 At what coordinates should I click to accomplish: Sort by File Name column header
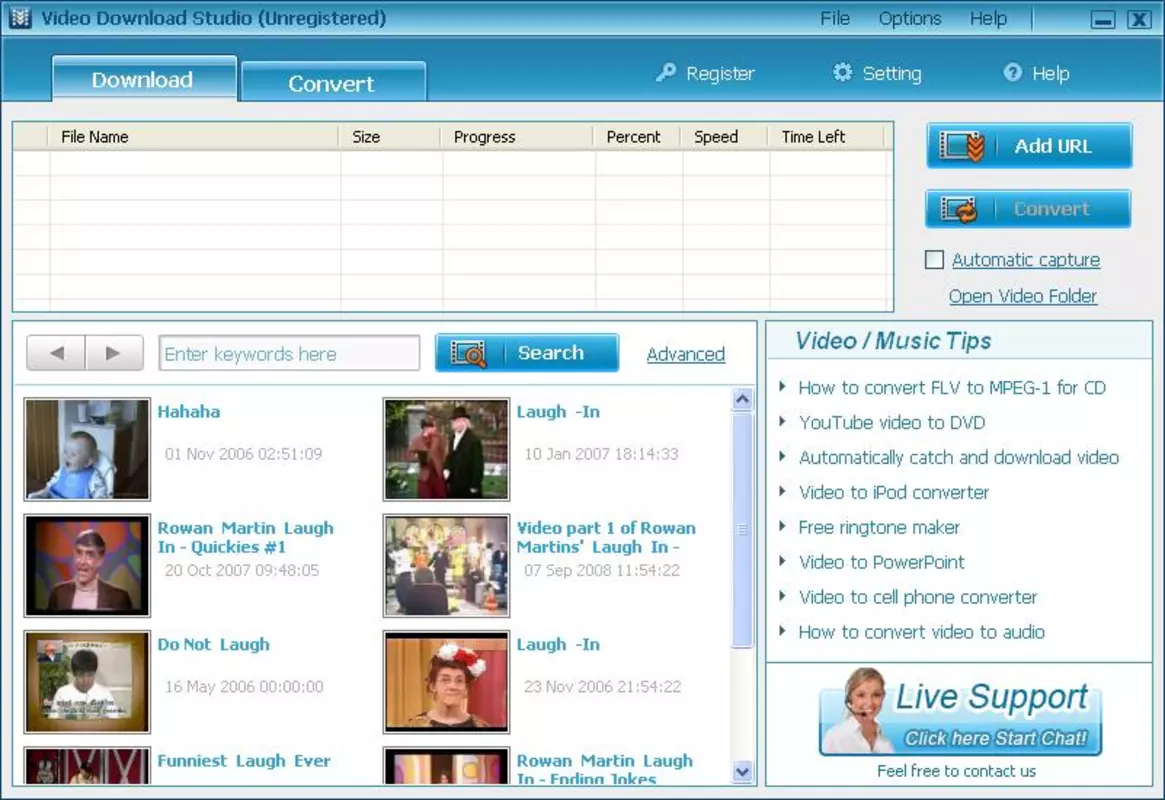click(x=193, y=137)
